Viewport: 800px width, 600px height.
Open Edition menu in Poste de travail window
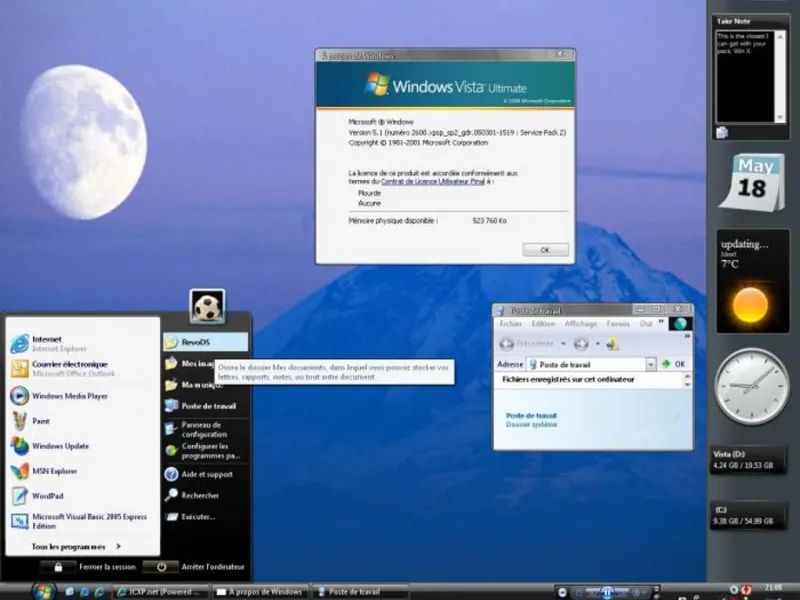tap(543, 323)
